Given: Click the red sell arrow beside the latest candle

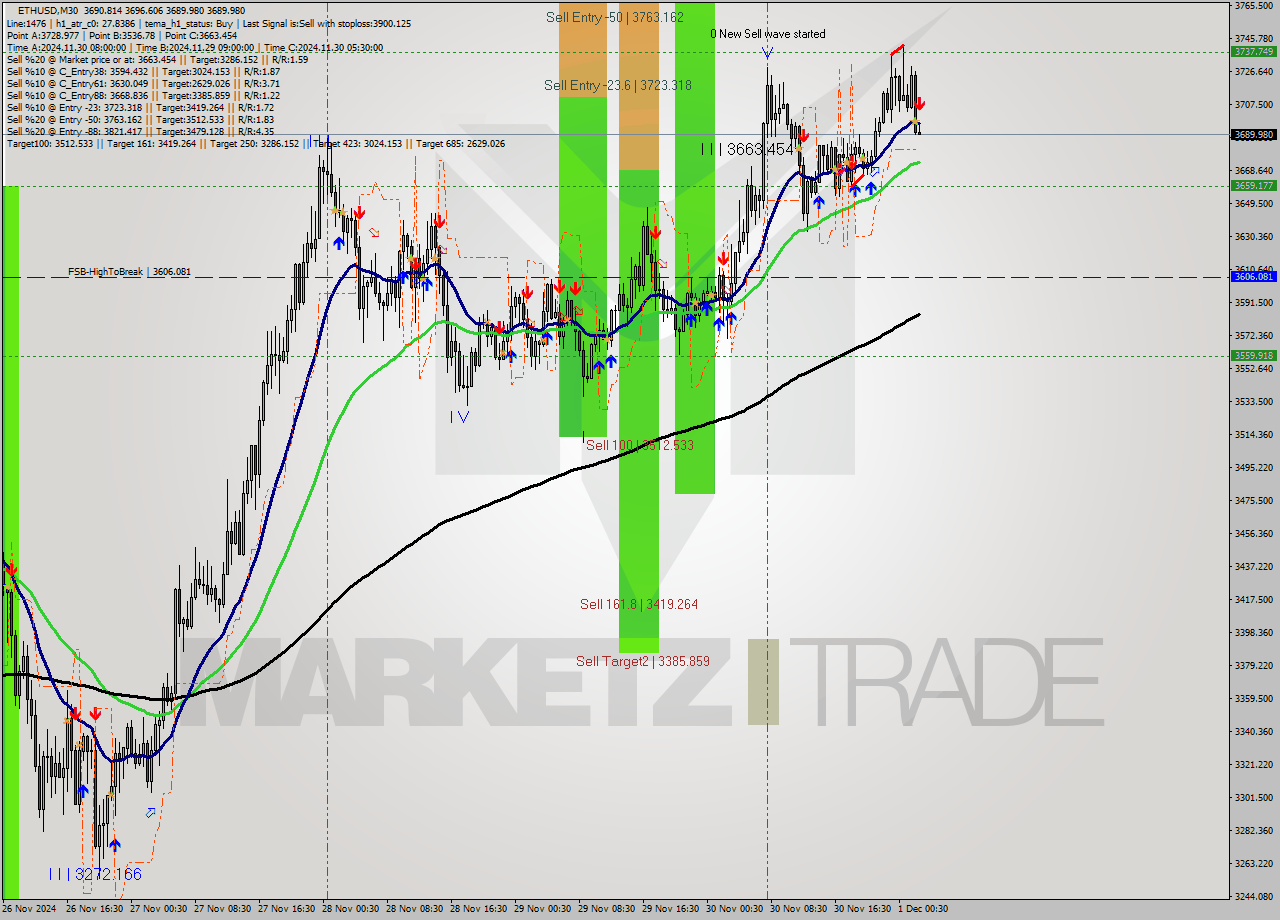Looking at the screenshot, I should point(920,104).
